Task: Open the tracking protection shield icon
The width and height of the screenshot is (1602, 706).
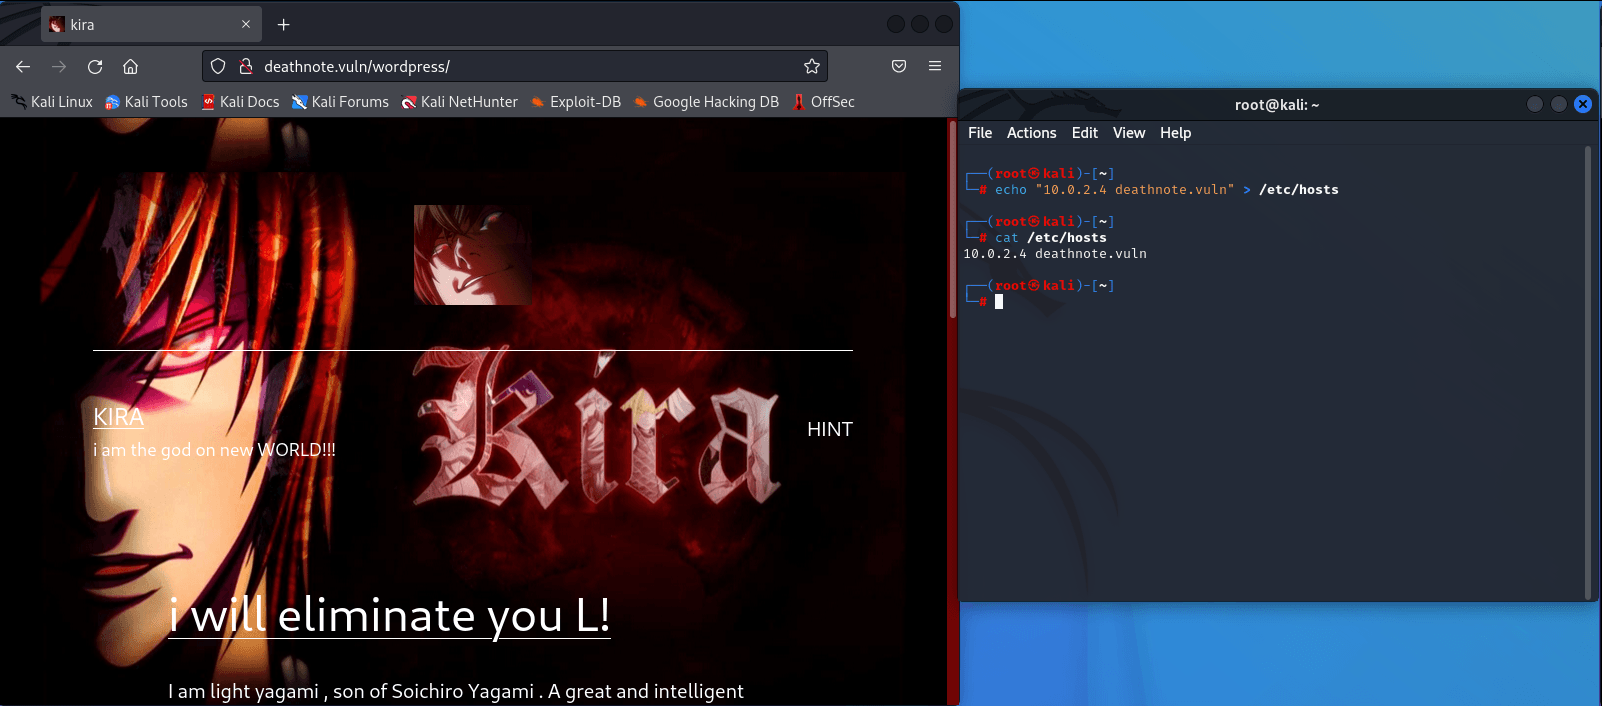Action: [x=218, y=66]
